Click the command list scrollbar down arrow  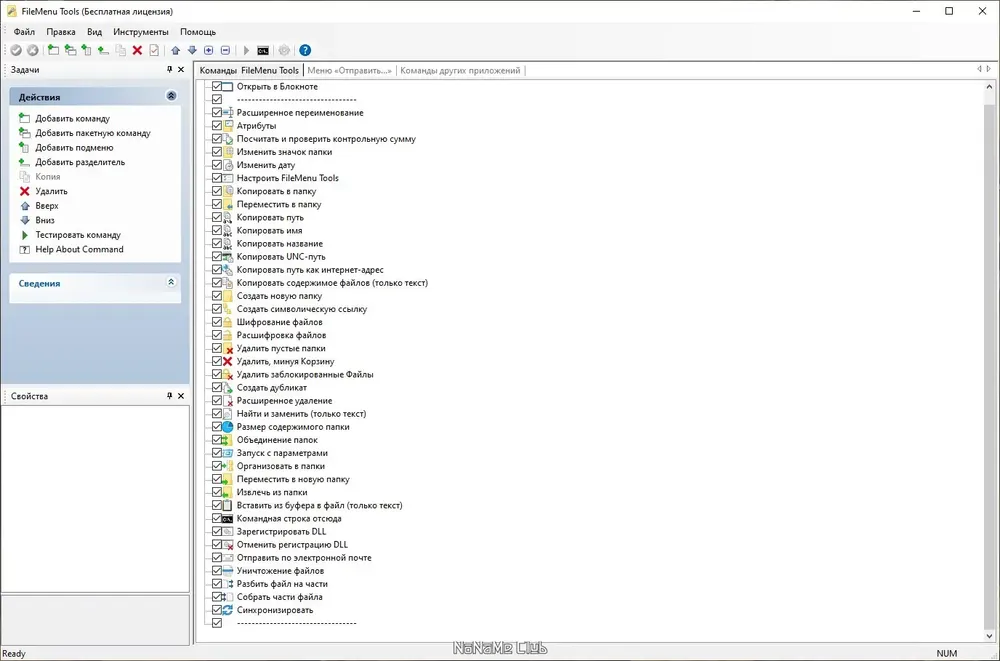(989, 635)
